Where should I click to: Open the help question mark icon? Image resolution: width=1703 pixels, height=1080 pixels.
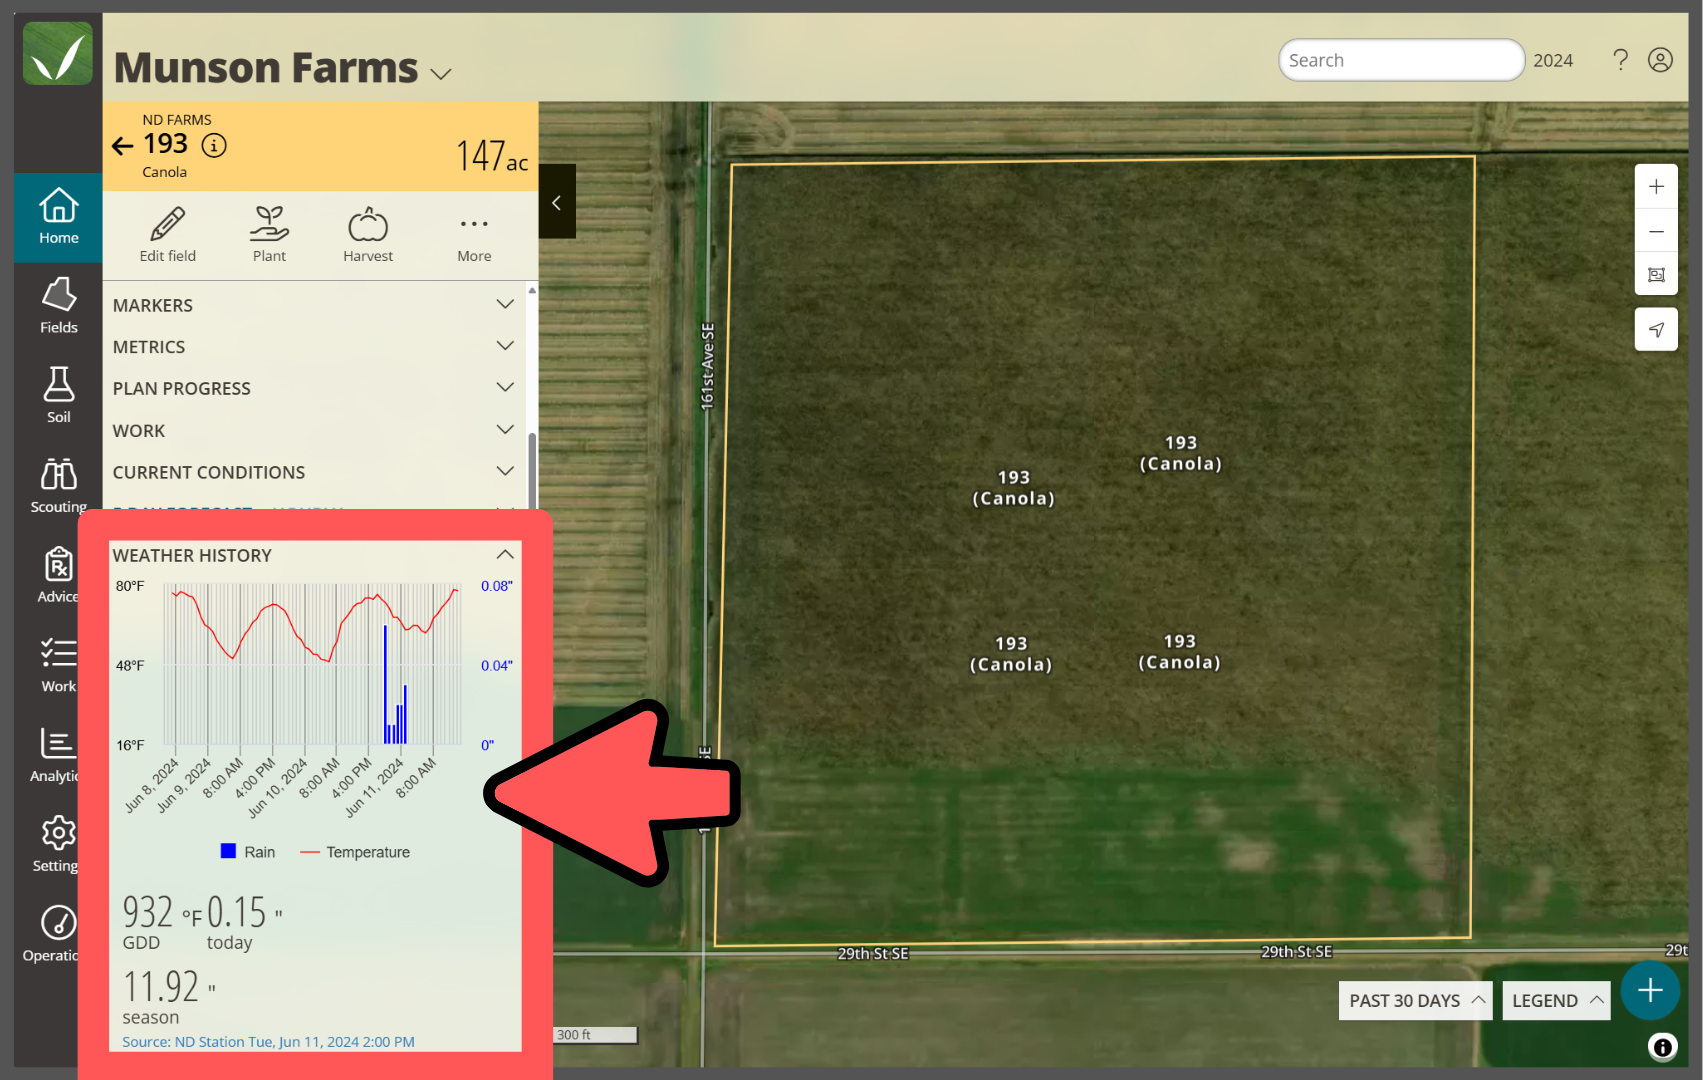[1621, 60]
